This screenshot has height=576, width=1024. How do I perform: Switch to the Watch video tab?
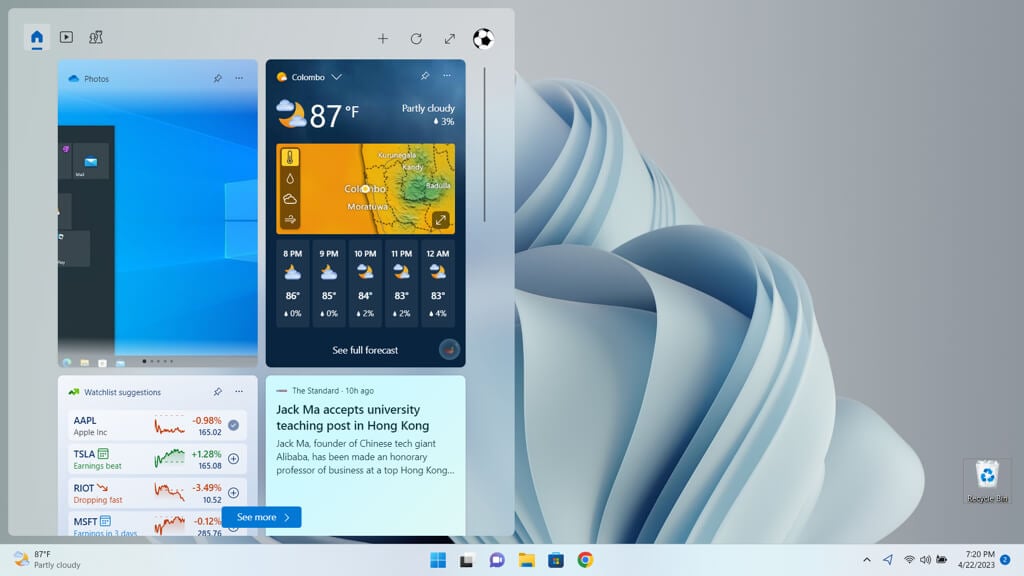click(66, 37)
